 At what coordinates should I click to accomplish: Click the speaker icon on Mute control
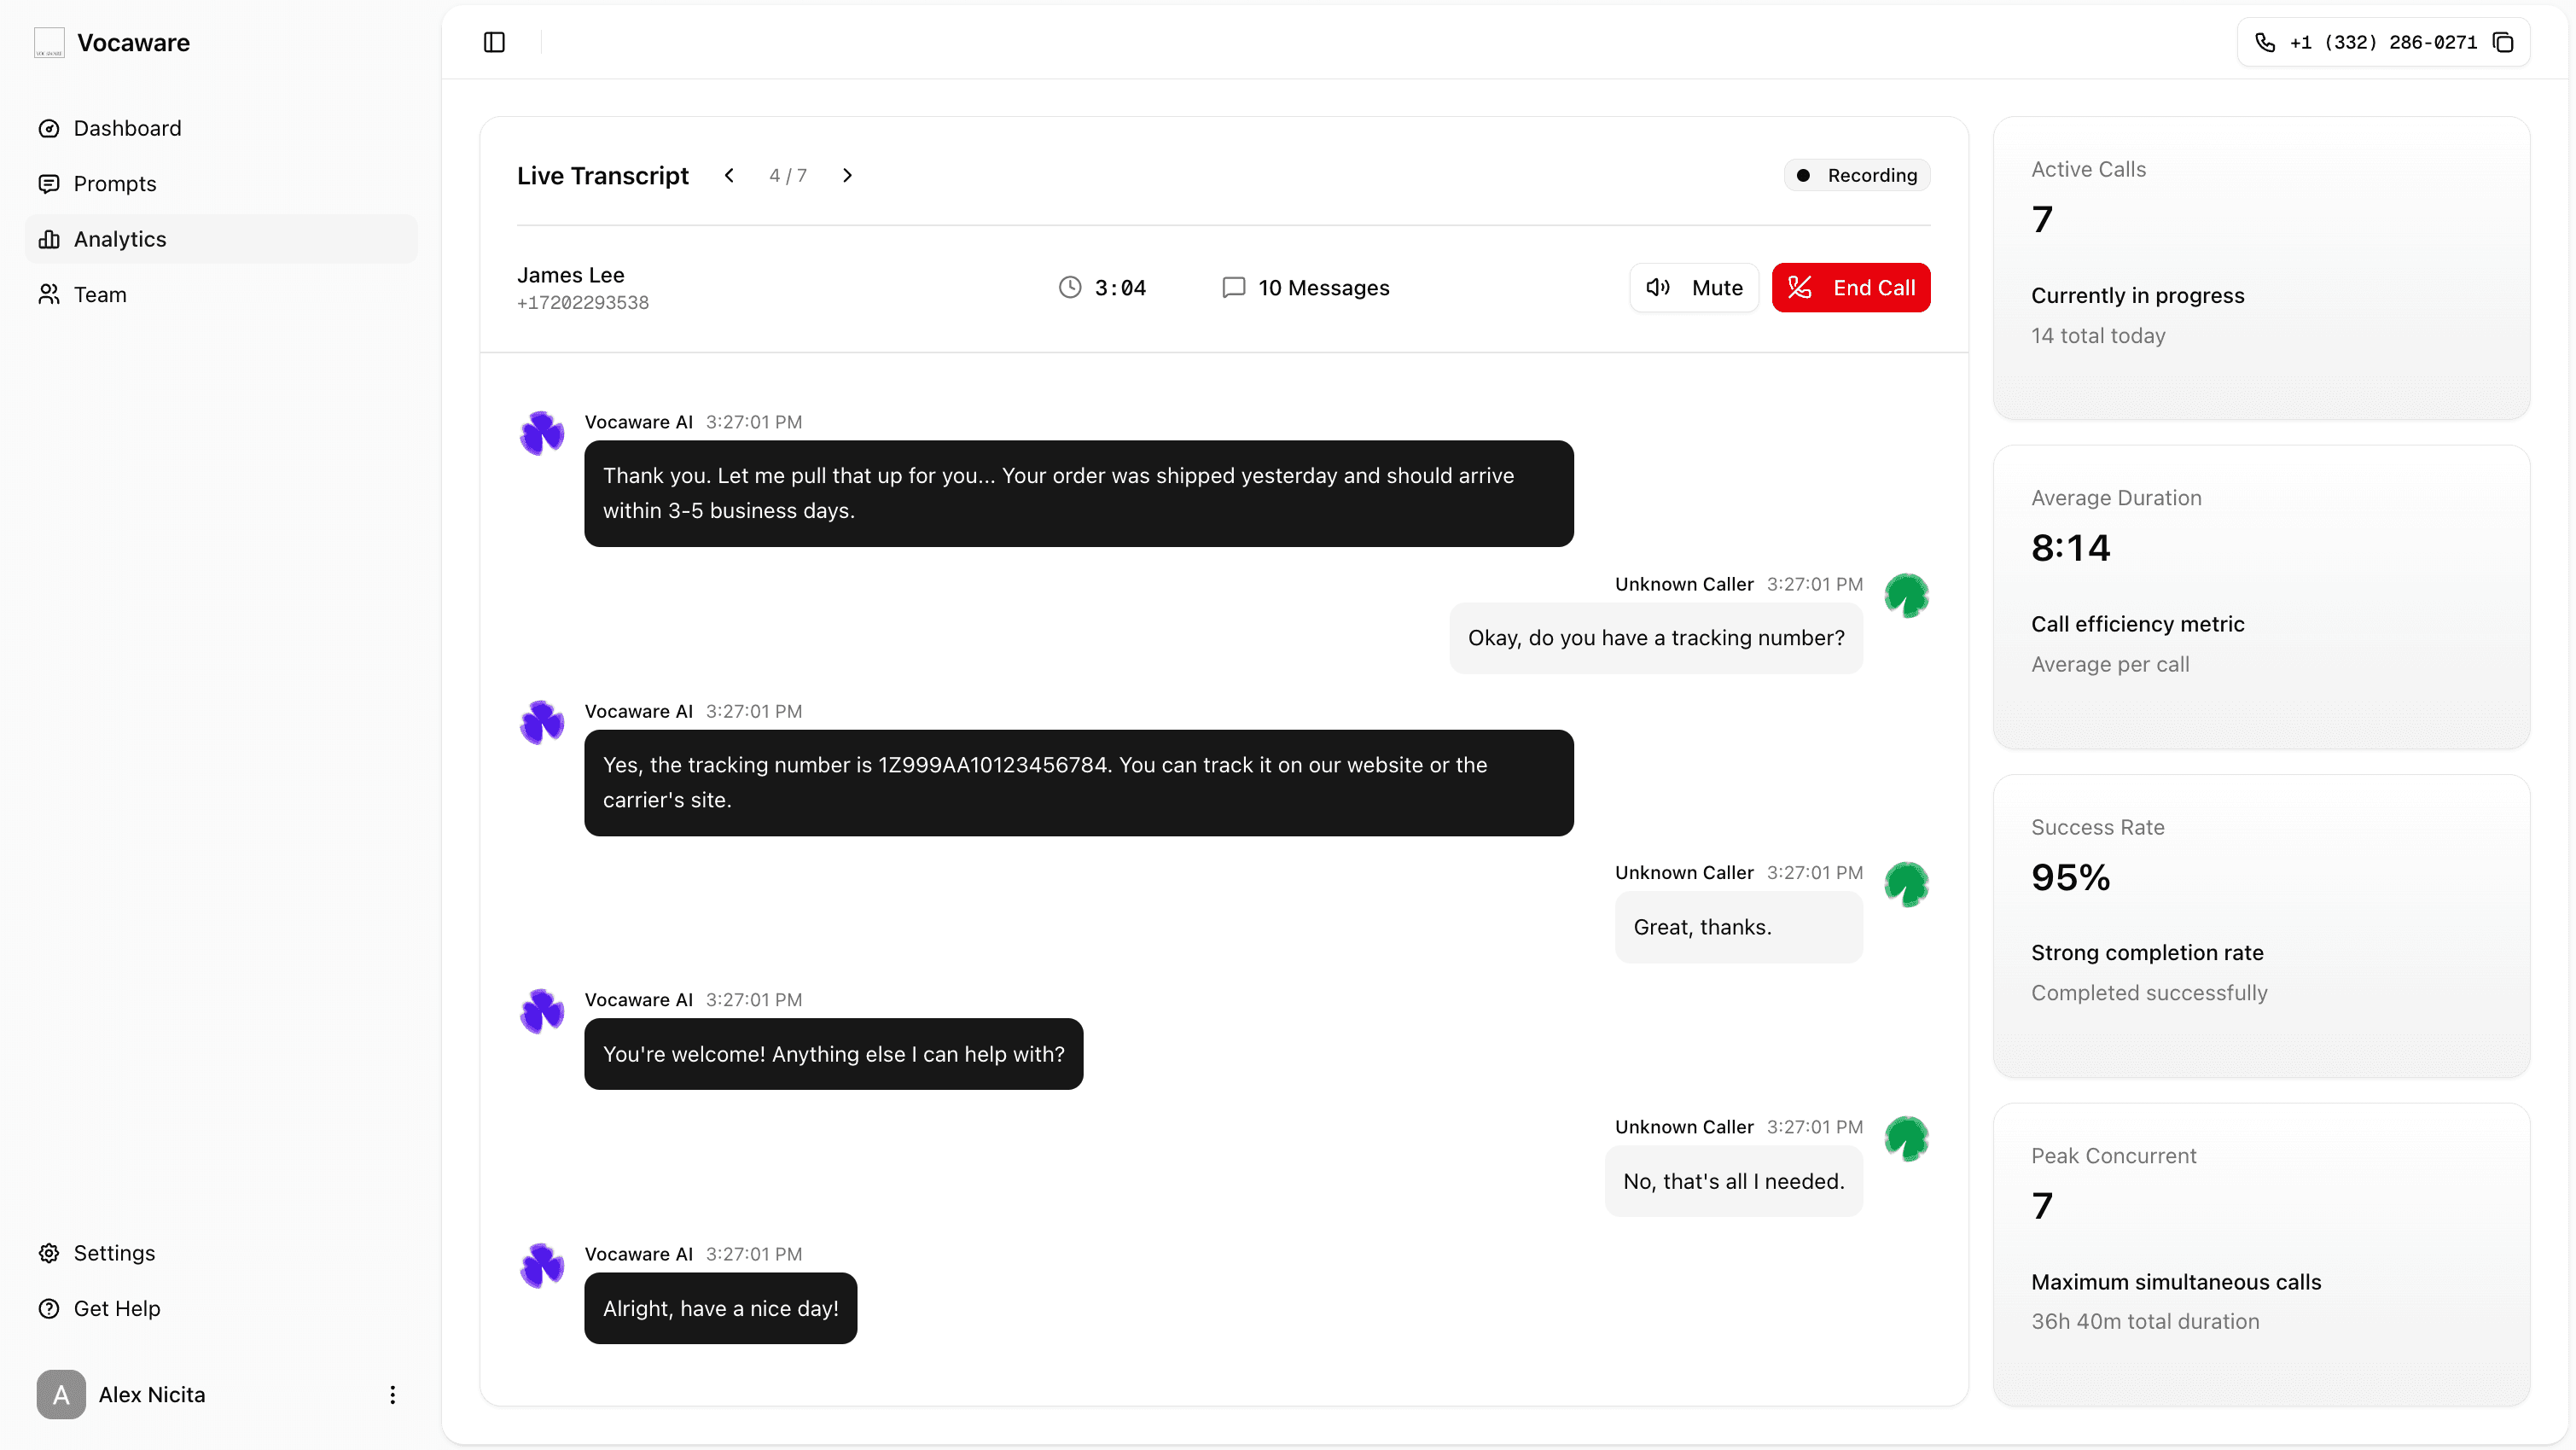click(x=1656, y=287)
